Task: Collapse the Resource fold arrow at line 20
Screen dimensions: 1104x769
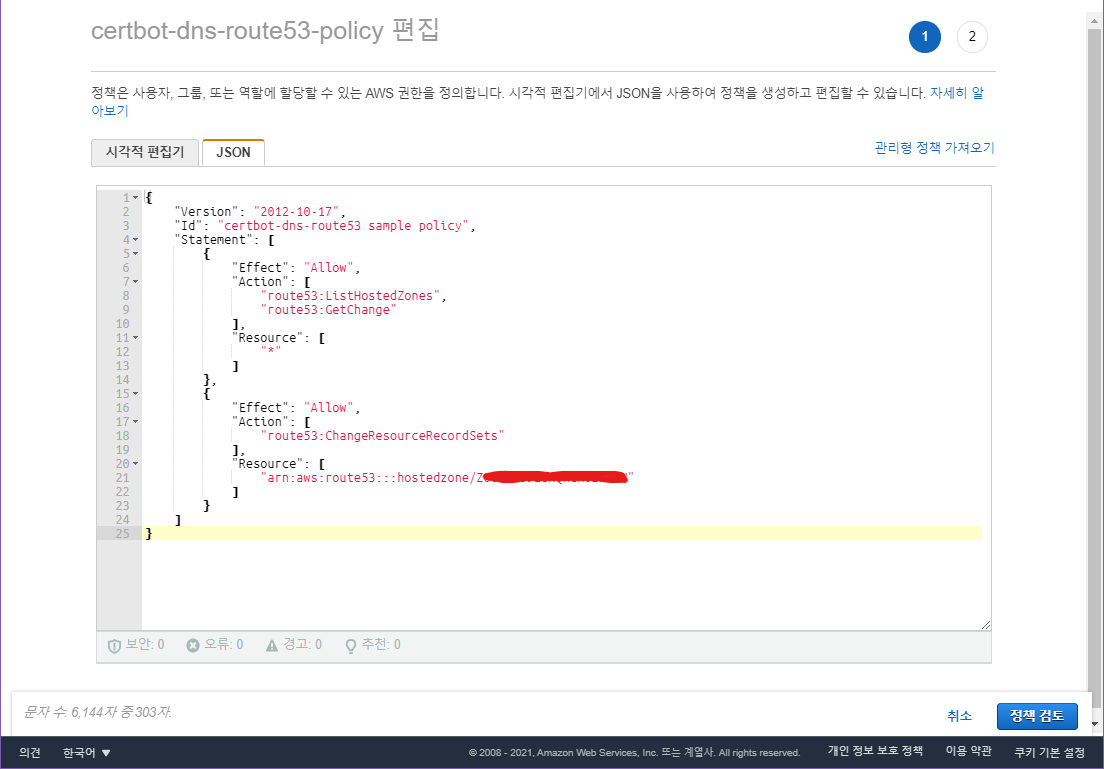Action: pyautogui.click(x=135, y=464)
